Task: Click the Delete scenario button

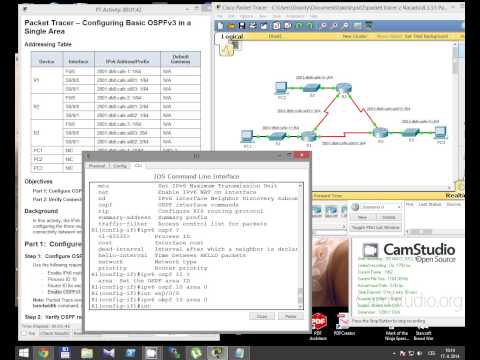Action: pos(389,217)
